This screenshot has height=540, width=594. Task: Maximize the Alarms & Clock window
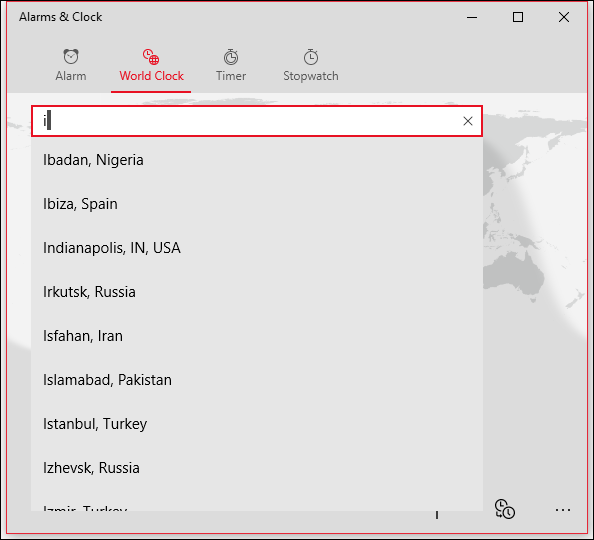[x=518, y=17]
